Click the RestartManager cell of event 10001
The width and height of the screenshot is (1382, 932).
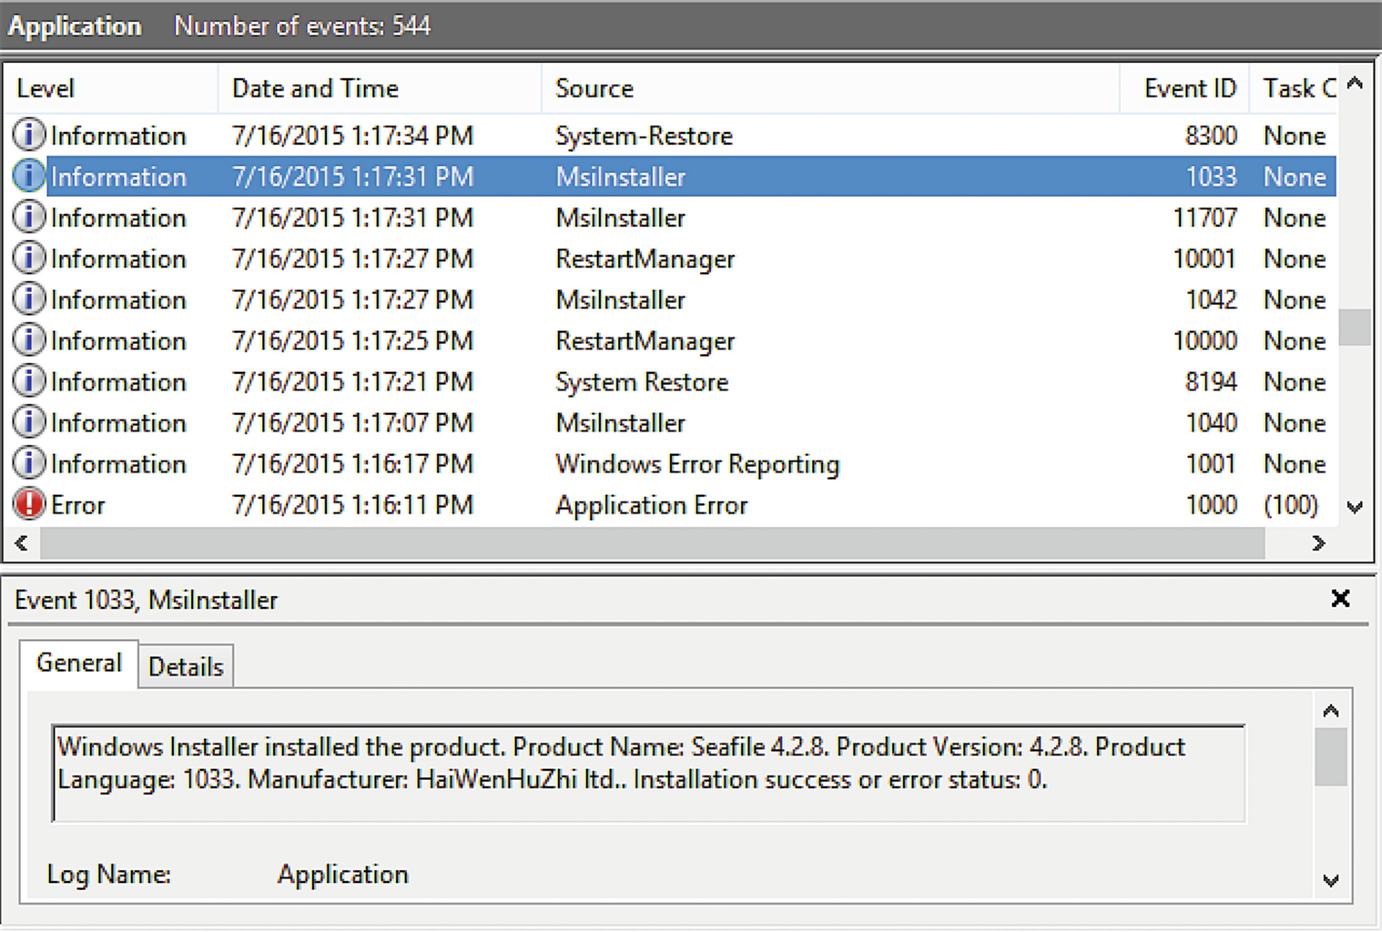pos(645,259)
